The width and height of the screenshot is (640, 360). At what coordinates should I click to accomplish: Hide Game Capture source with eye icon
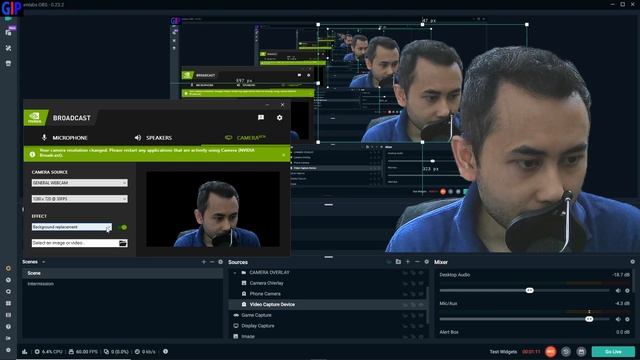pyautogui.click(x=421, y=315)
